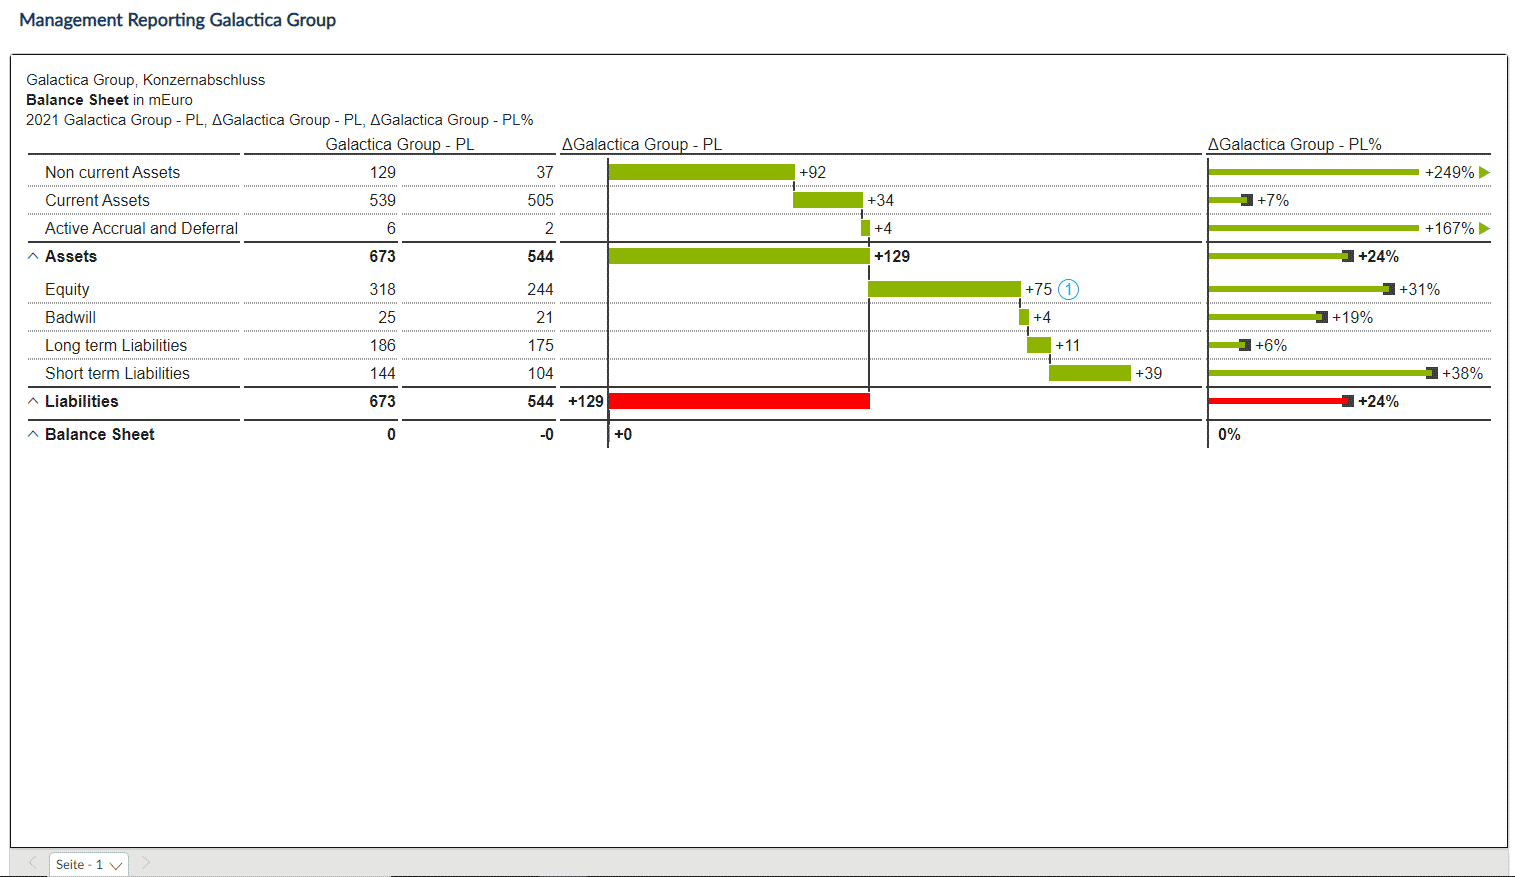This screenshot has height=877, width=1515.
Task: Click the green +92 variance bar
Action: tap(701, 172)
